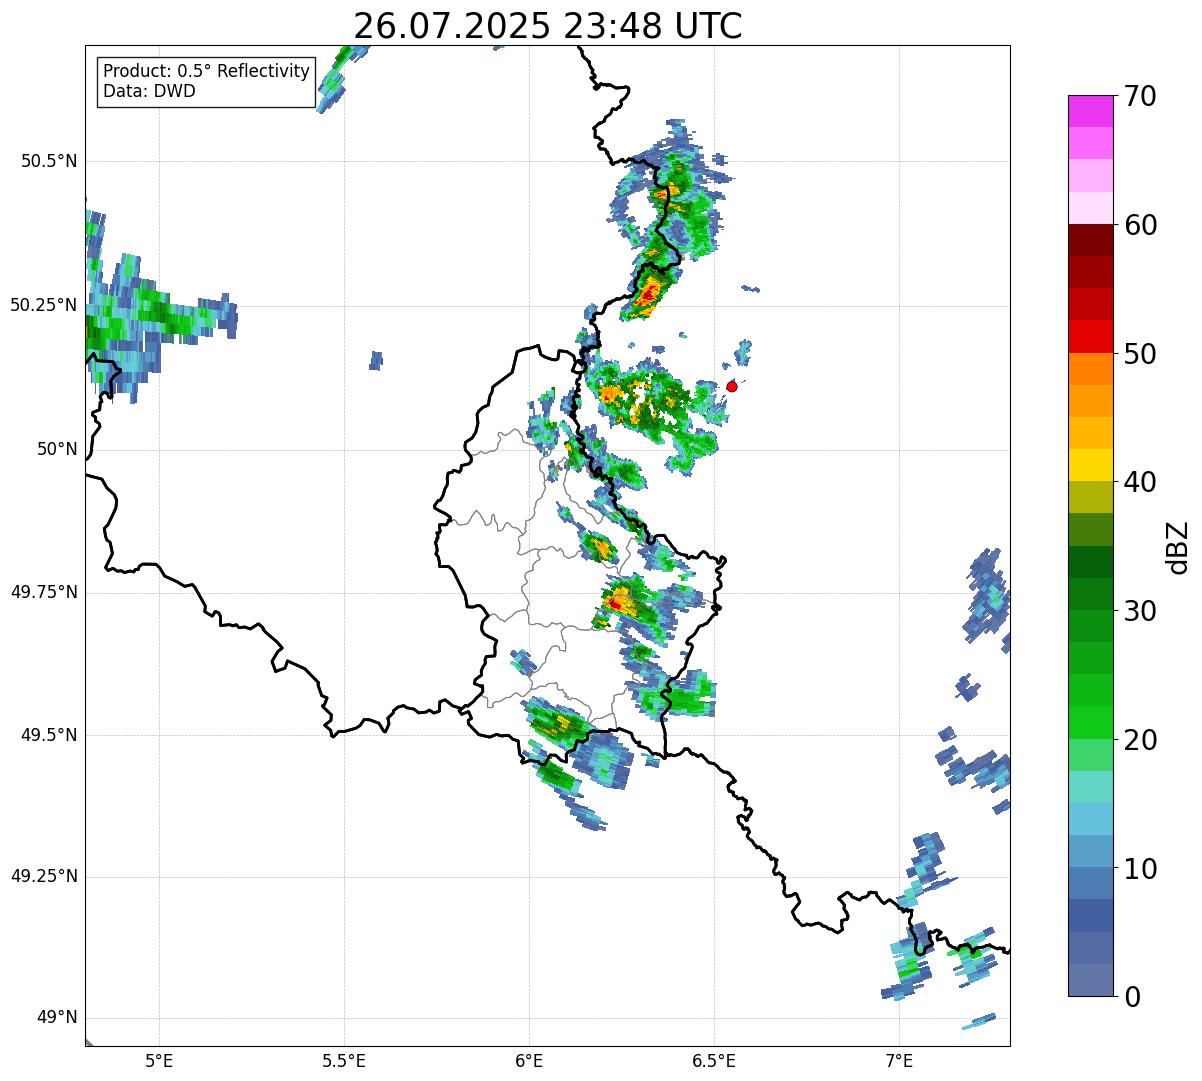This screenshot has width=1202, height=1081.
Task: Pick the magenta swatch at colorbar top
Action: point(1091,111)
